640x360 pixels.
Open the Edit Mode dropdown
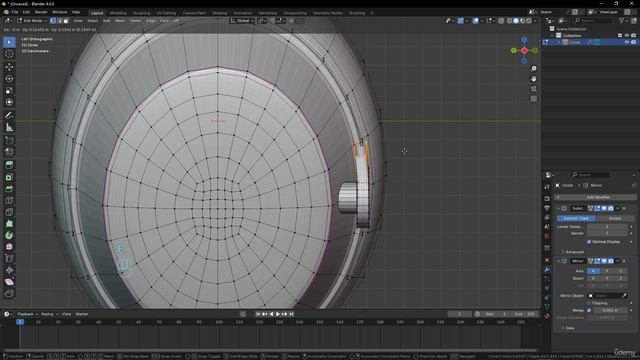pos(31,20)
